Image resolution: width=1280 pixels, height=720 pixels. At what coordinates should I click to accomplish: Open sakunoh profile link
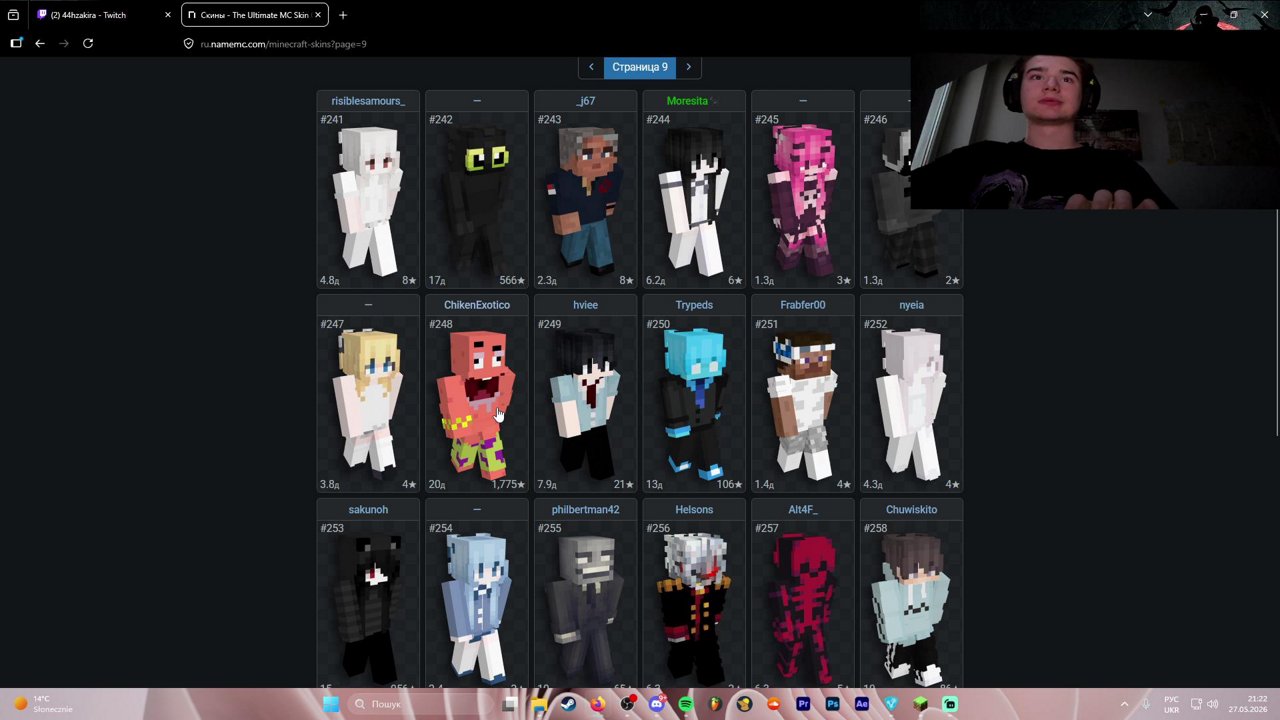point(368,510)
